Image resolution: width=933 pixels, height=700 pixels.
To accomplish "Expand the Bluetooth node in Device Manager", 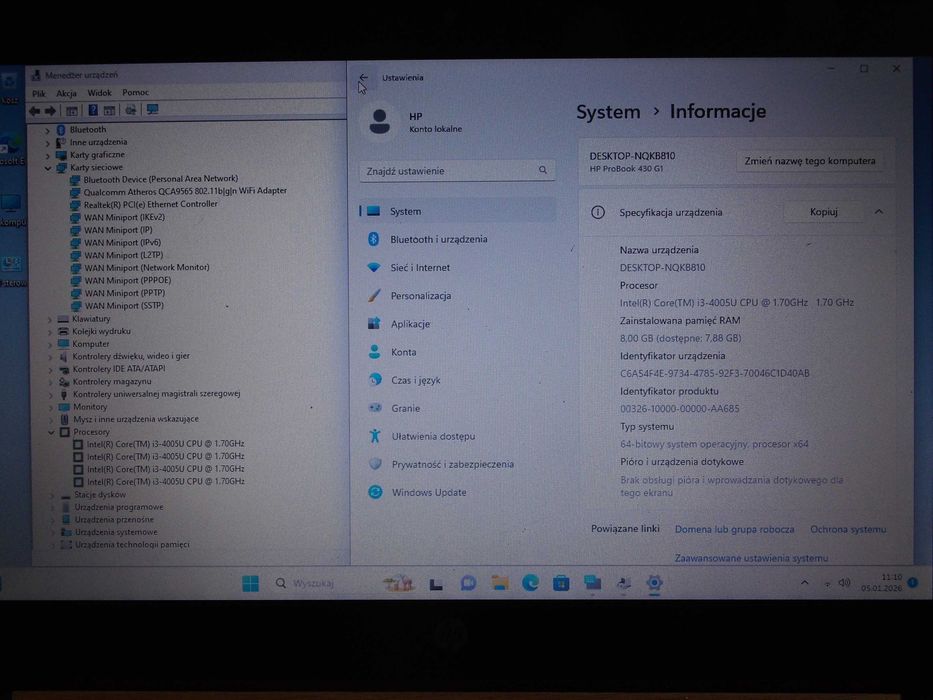I will coord(48,130).
